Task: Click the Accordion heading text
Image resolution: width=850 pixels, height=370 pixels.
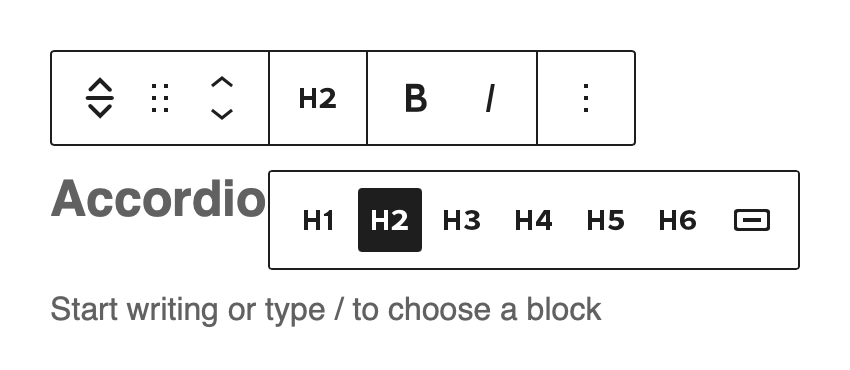Action: pos(158,198)
